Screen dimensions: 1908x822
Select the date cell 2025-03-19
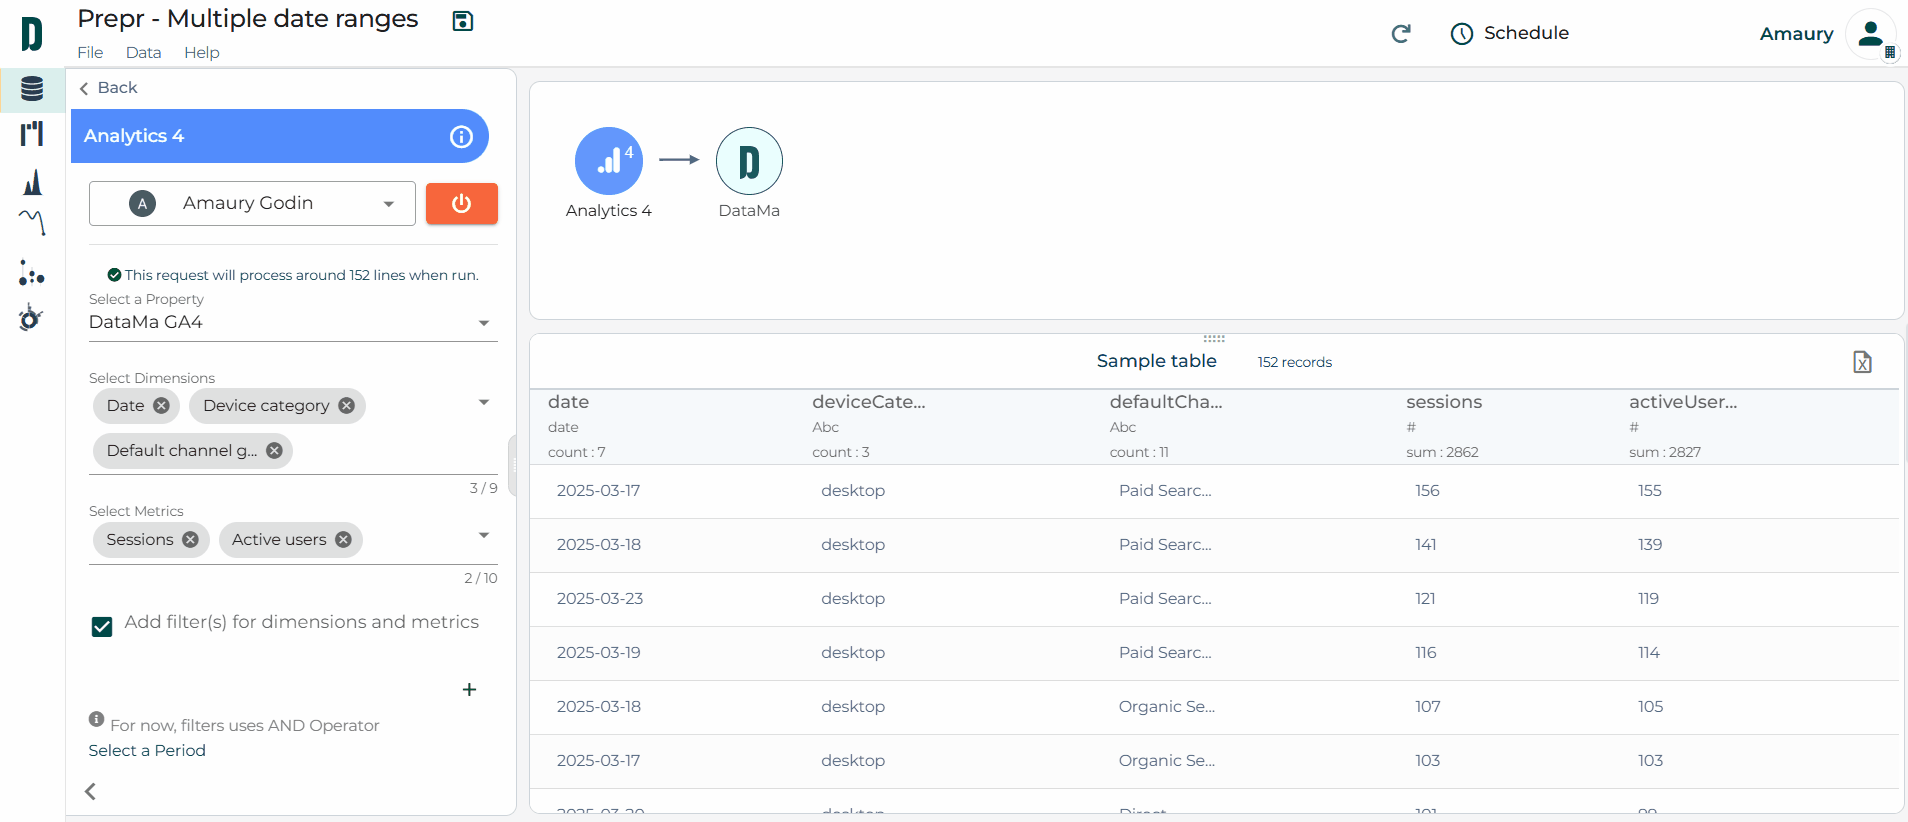pyautogui.click(x=598, y=653)
